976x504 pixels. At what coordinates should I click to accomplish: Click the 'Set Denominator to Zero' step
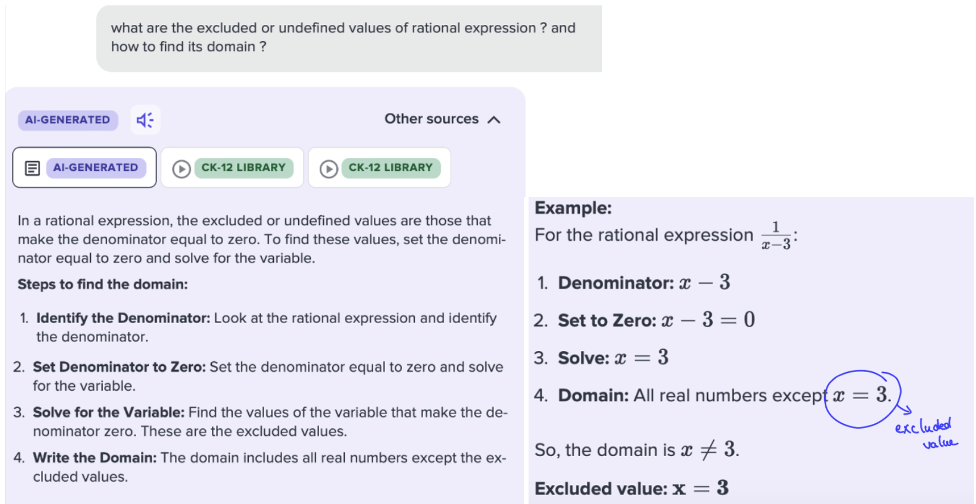click(x=119, y=367)
